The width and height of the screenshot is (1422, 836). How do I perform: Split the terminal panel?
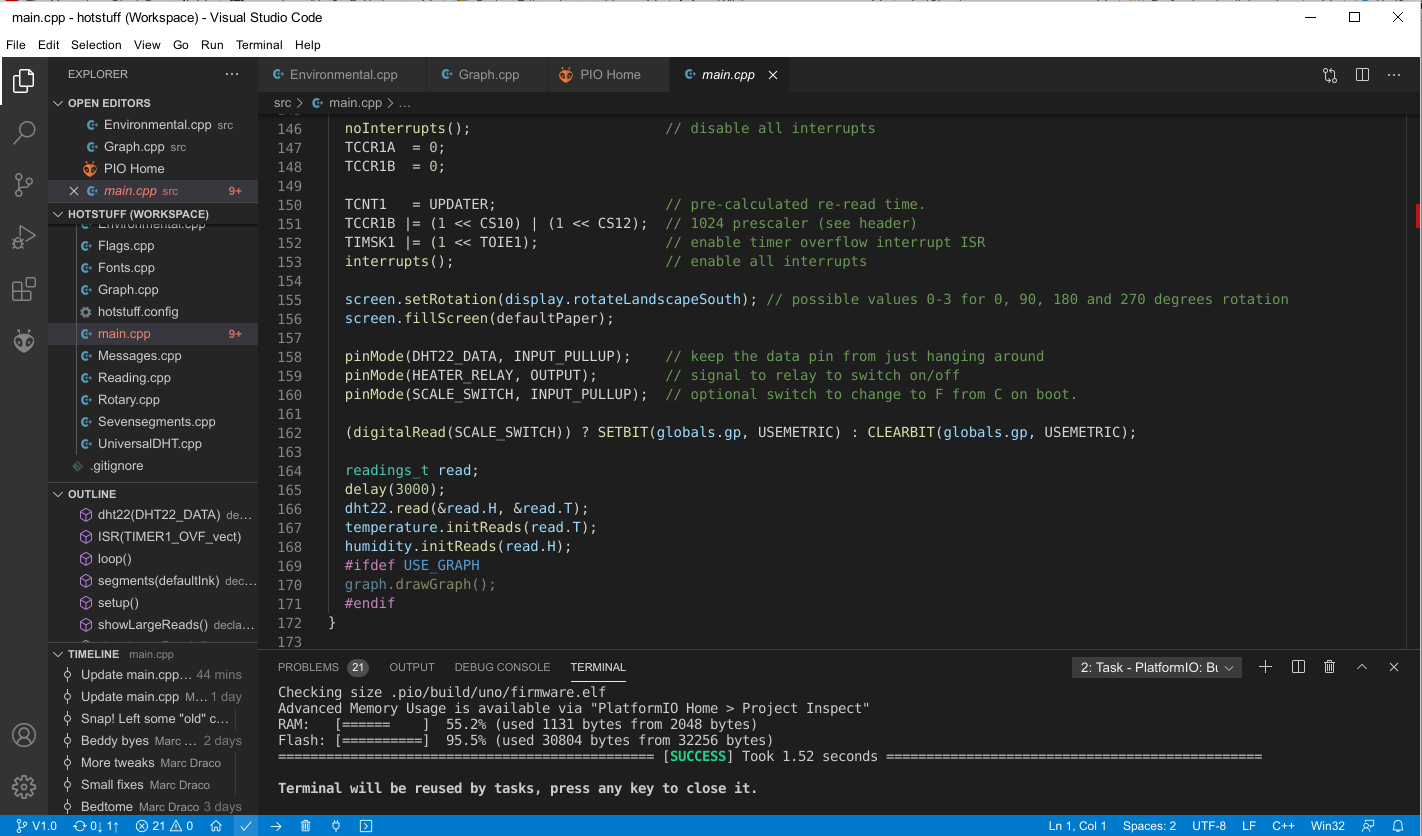coord(1298,667)
